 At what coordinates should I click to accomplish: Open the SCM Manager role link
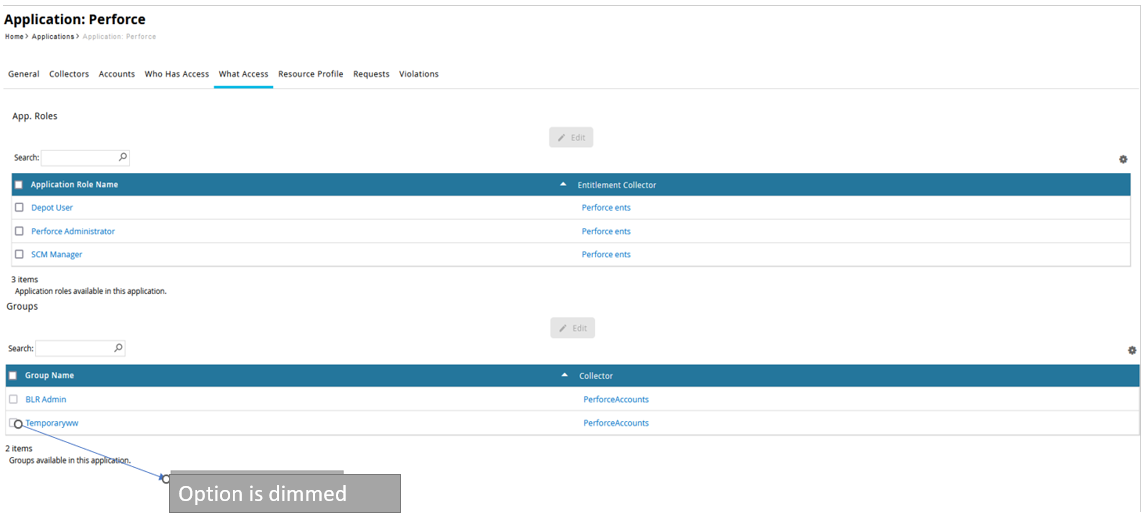coord(57,254)
